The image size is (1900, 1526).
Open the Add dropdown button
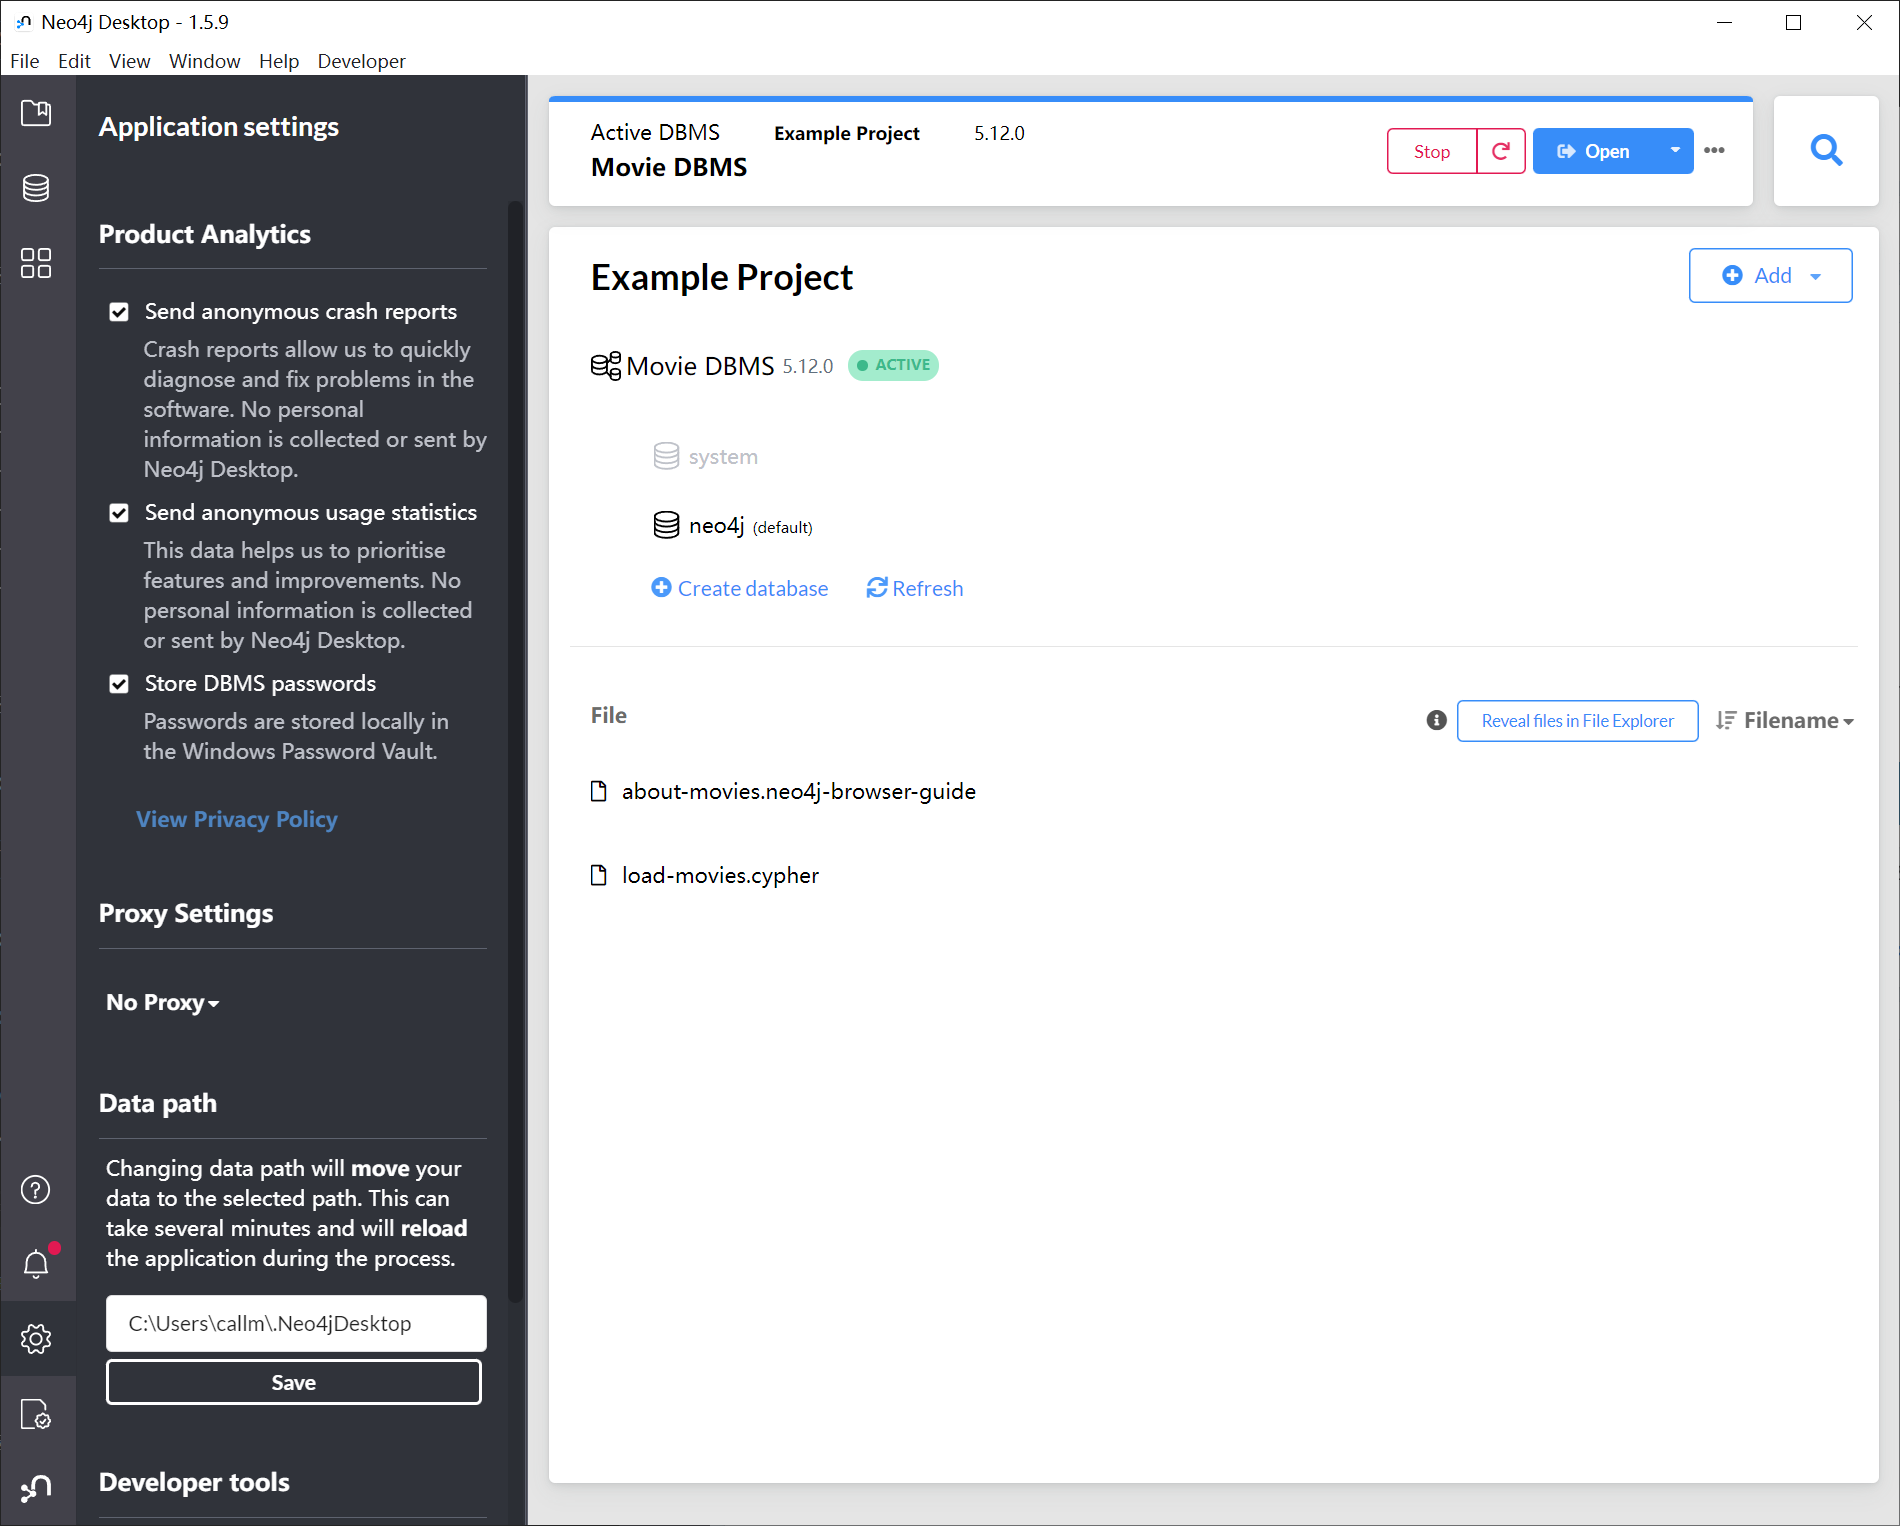1770,276
